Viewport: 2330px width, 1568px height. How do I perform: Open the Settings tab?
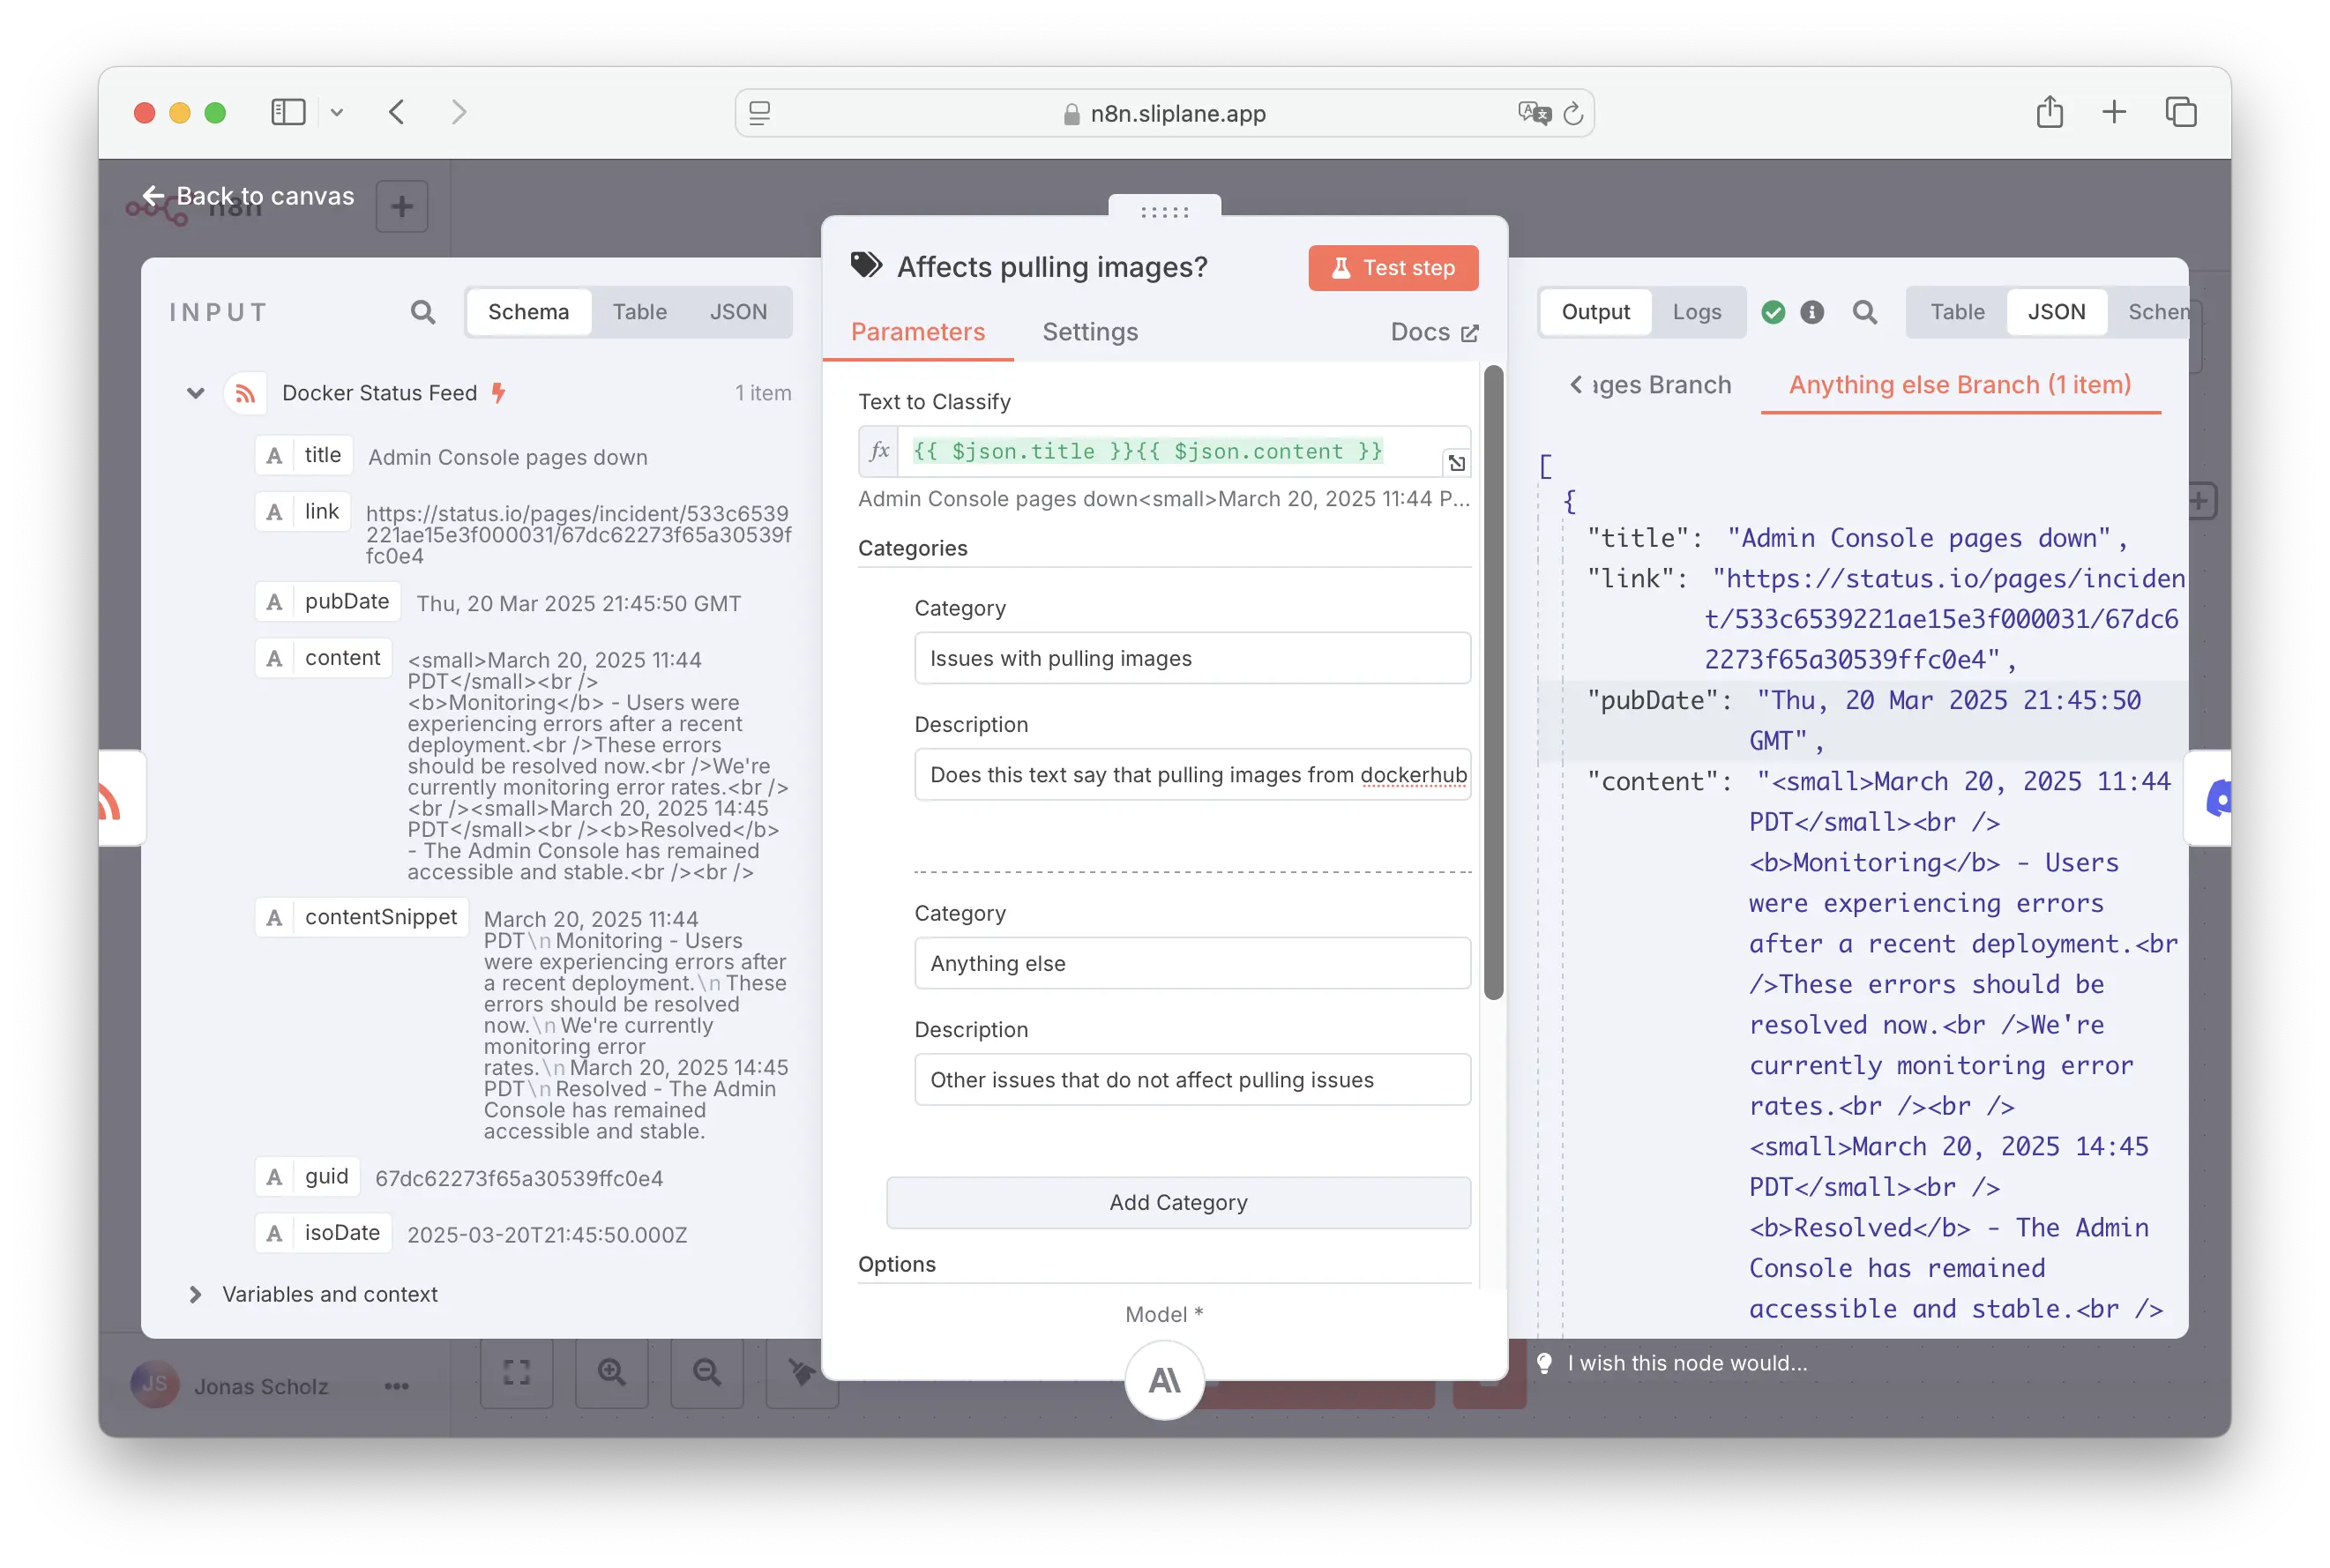click(x=1090, y=332)
